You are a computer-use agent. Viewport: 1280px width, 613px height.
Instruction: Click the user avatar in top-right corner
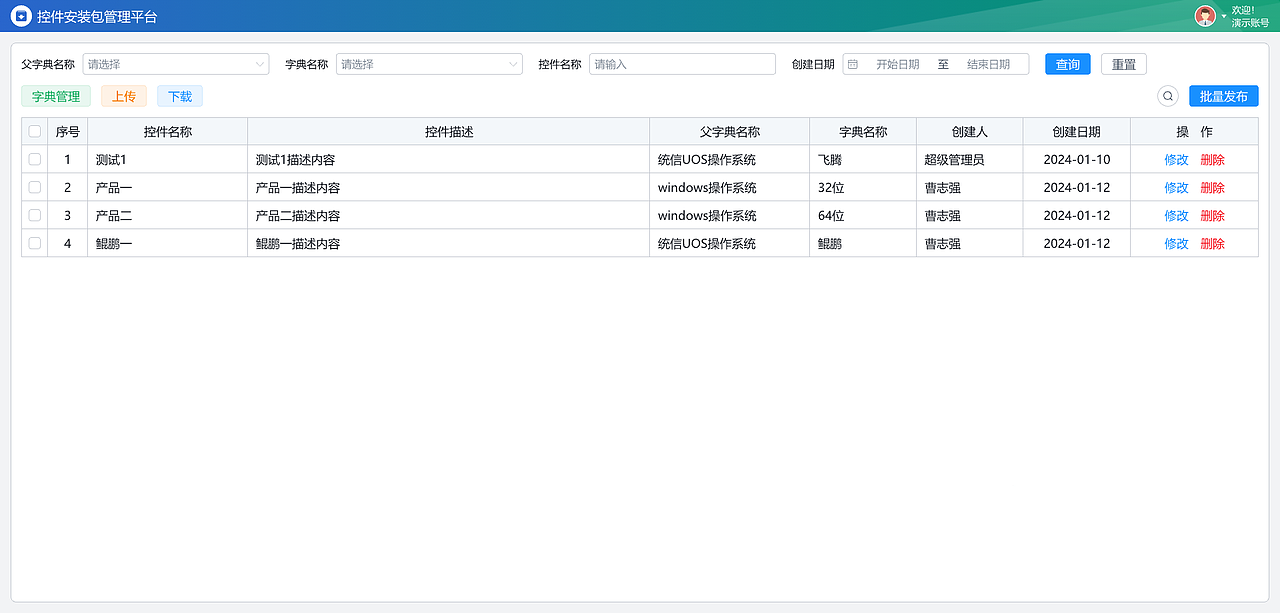point(1206,16)
